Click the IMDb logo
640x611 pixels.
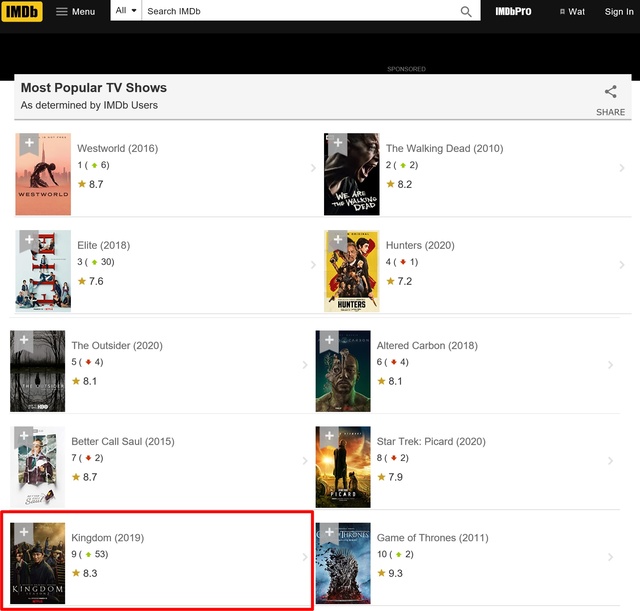[x=22, y=11]
